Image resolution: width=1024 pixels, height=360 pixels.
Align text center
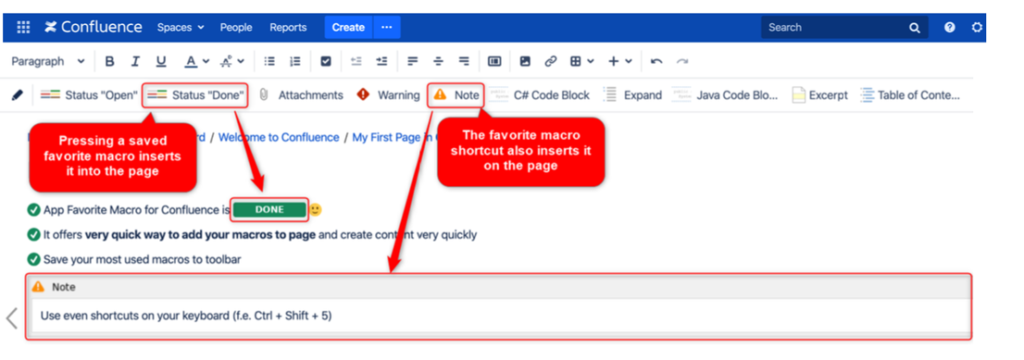coord(438,61)
